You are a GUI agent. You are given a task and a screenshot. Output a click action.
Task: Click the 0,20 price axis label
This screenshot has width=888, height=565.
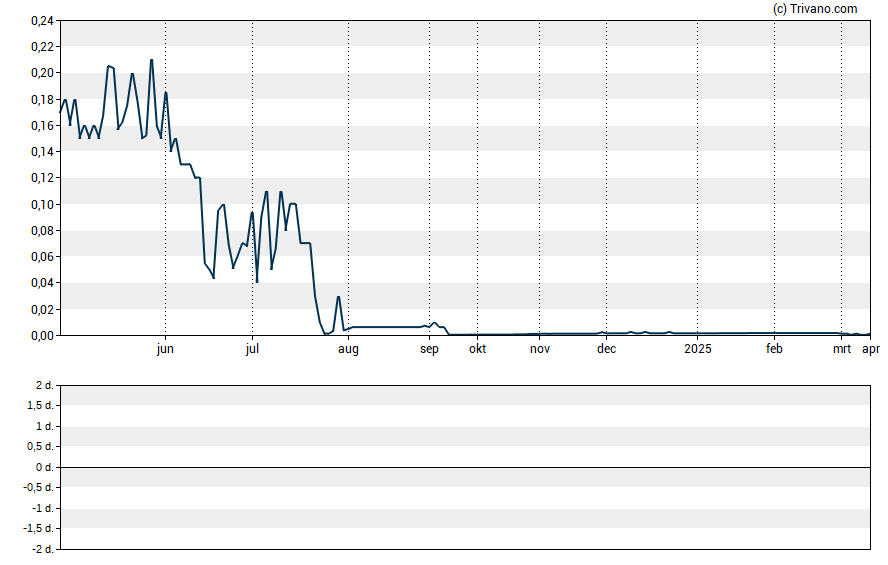[x=42, y=73]
